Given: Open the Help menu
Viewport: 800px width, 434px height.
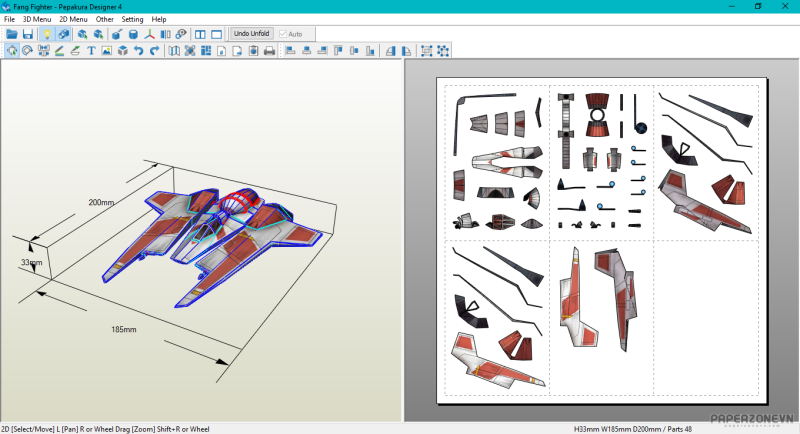Looking at the screenshot, I should coord(159,19).
